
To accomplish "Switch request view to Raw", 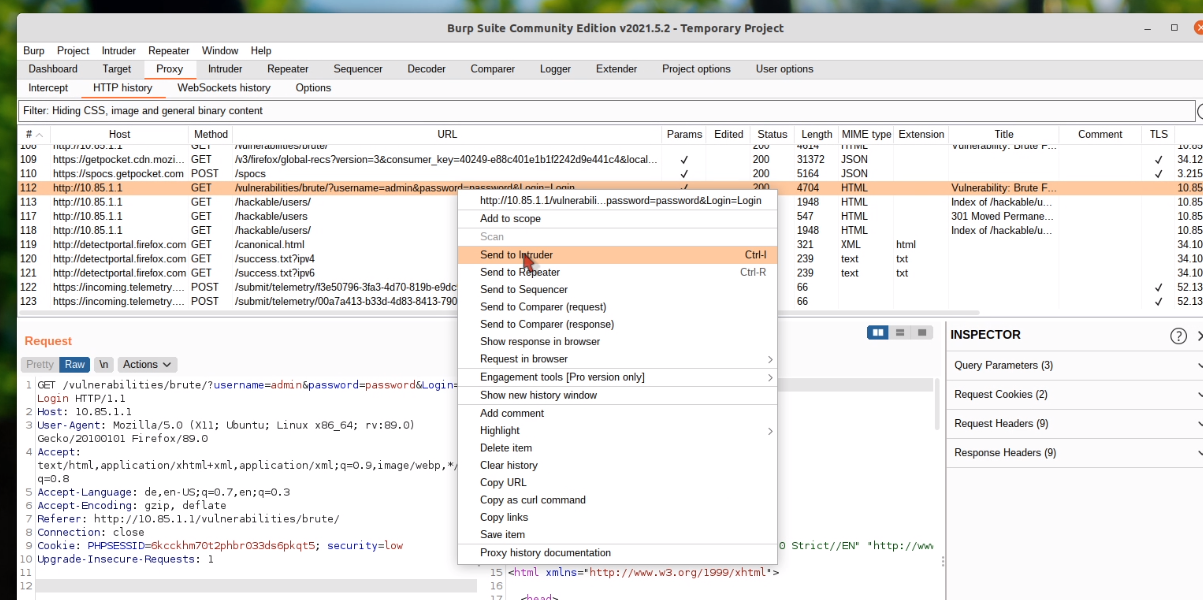I will point(74,365).
